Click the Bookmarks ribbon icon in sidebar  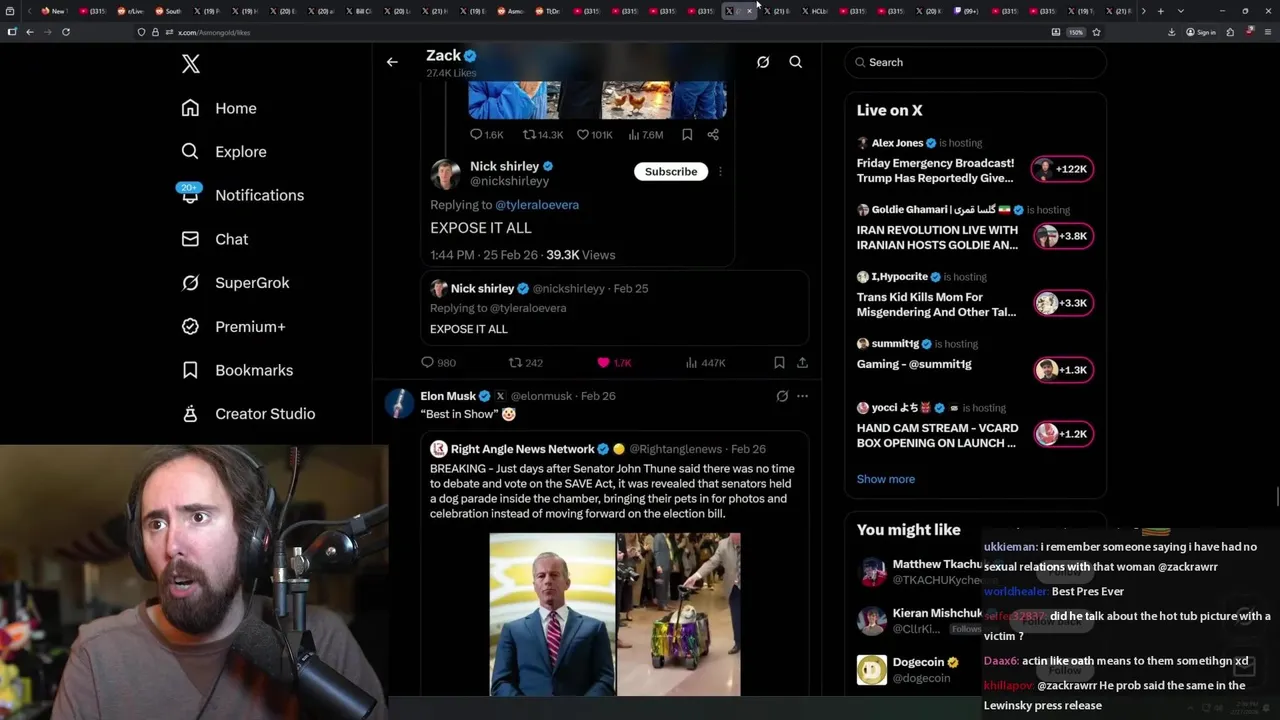click(x=190, y=370)
